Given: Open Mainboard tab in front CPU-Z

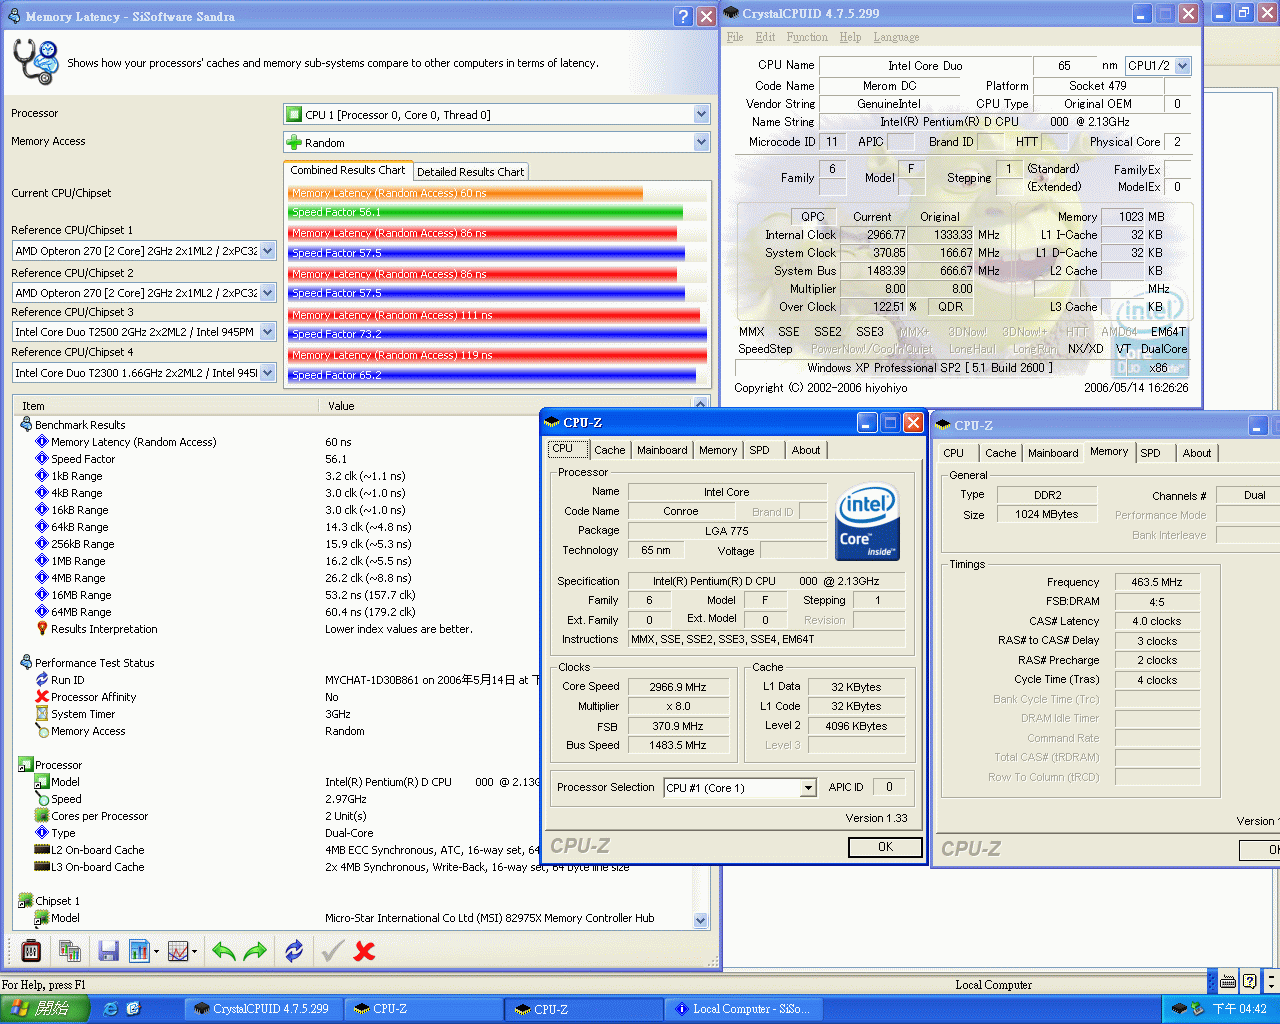Looking at the screenshot, I should (x=662, y=451).
